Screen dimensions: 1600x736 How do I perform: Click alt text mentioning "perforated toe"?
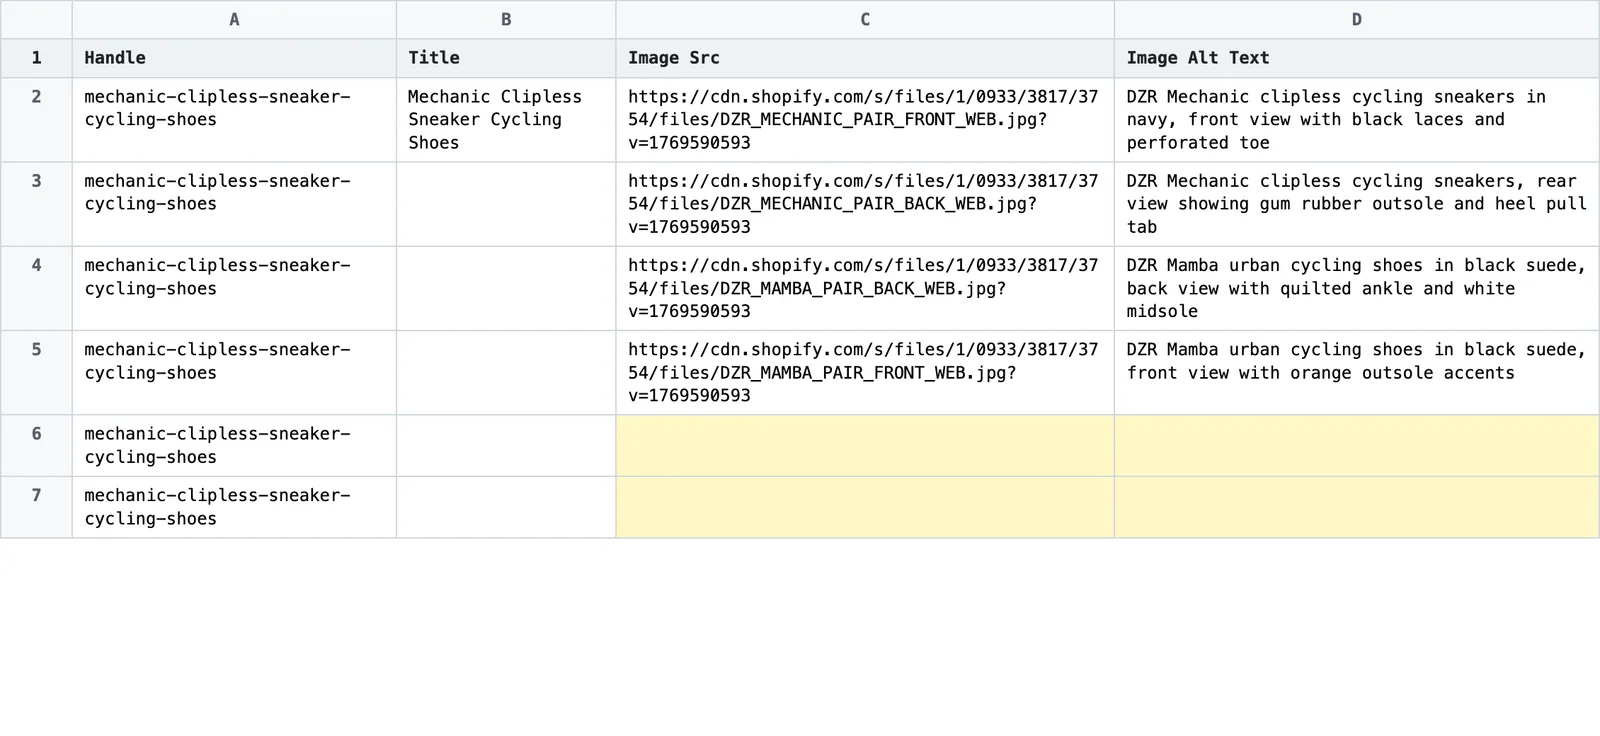click(x=1357, y=120)
